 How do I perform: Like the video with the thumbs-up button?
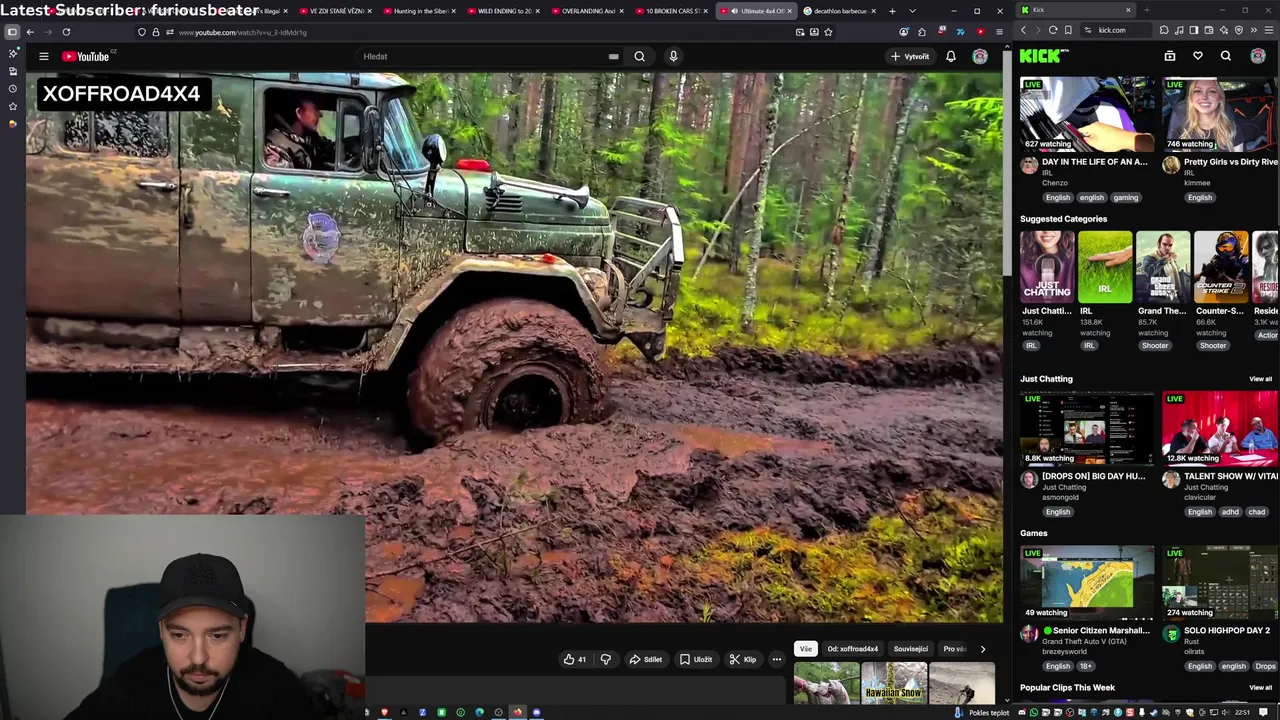click(575, 659)
